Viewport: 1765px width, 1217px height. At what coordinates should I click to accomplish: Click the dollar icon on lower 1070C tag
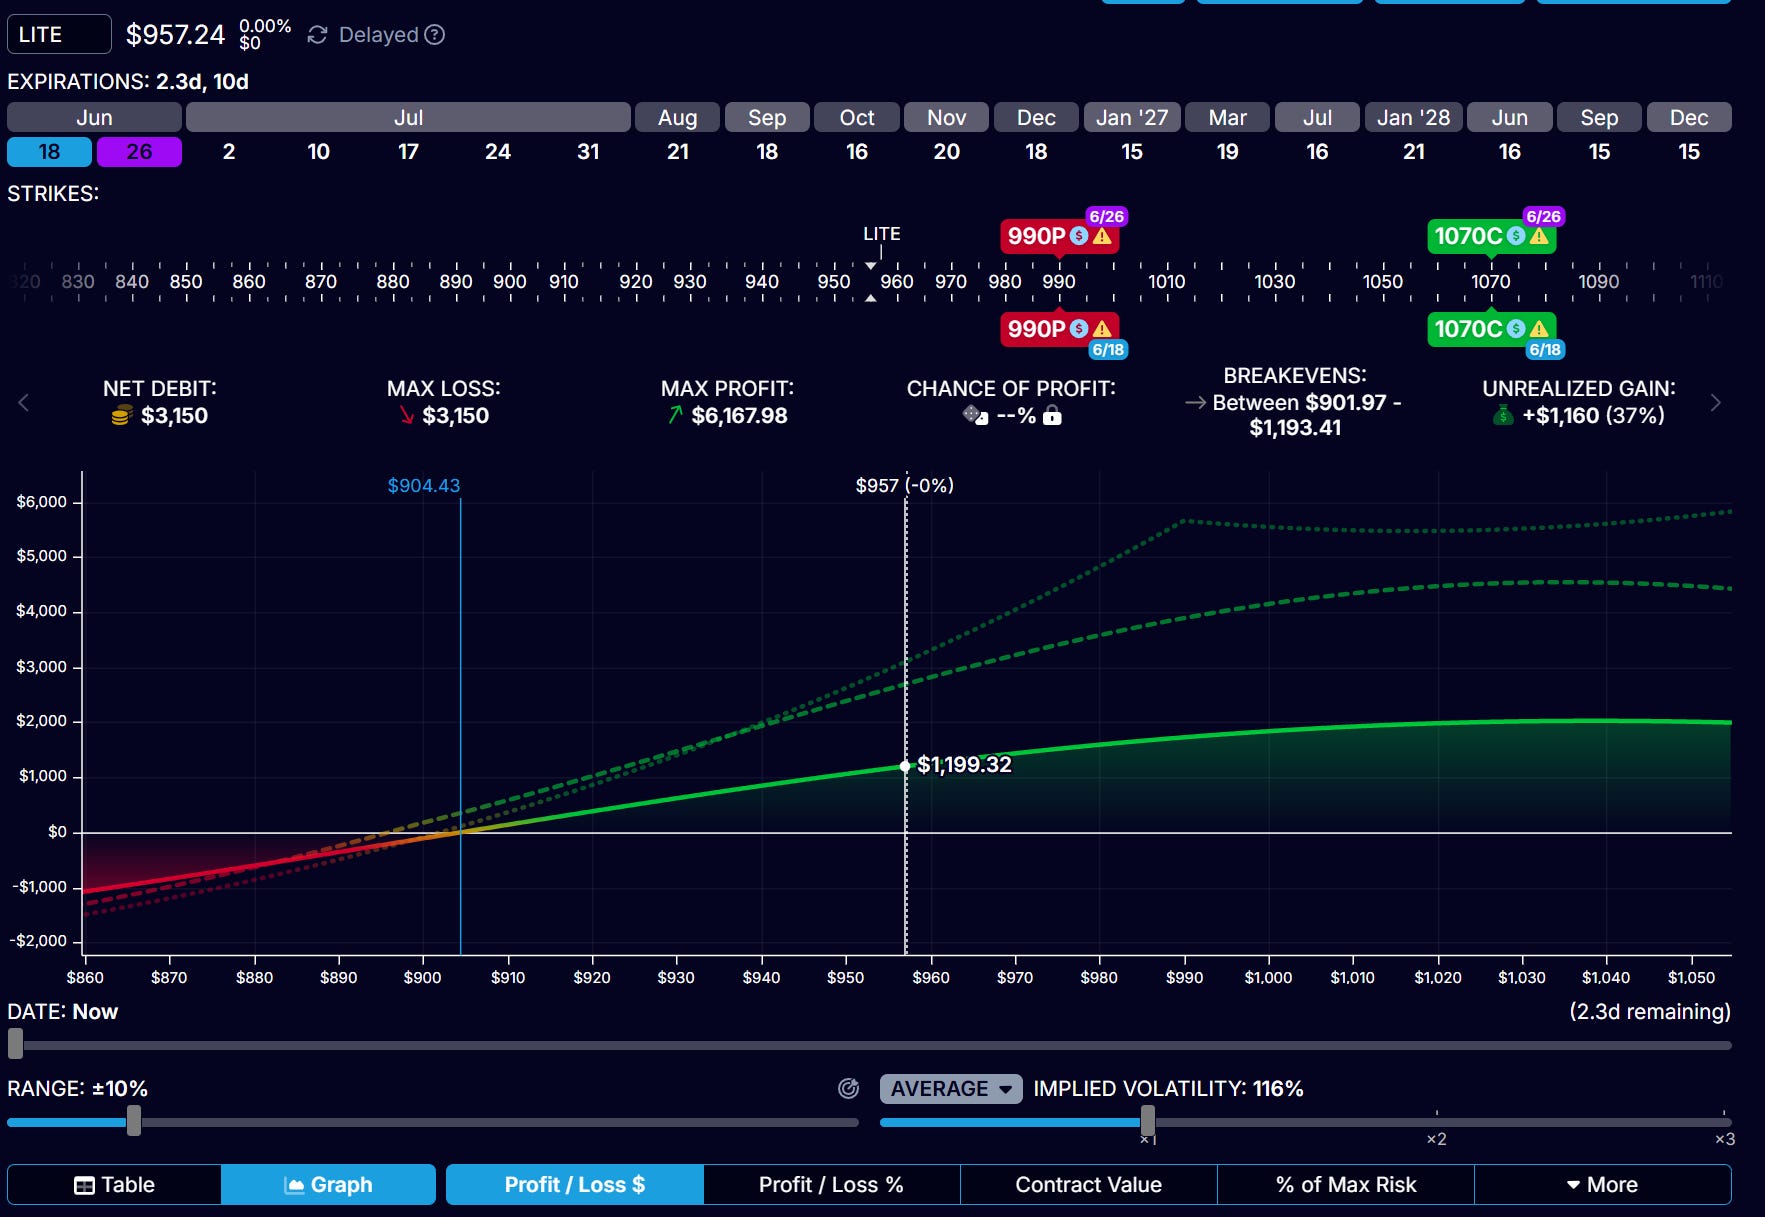tap(1516, 329)
